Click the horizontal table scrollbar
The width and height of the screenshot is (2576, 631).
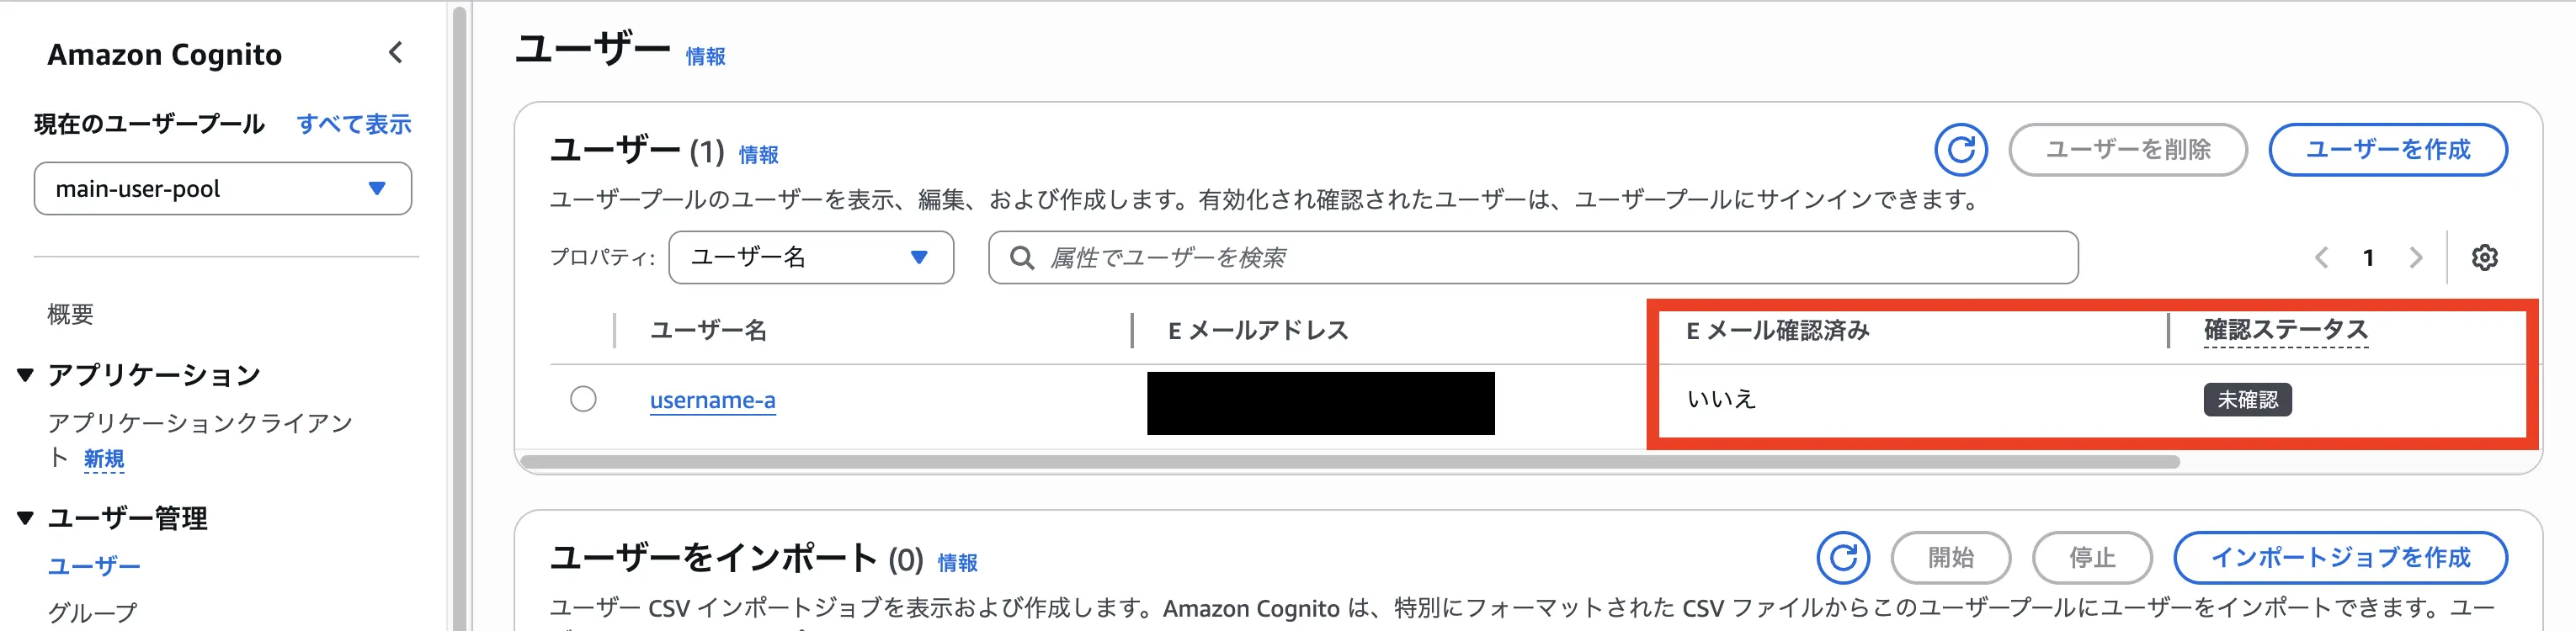click(x=1350, y=462)
